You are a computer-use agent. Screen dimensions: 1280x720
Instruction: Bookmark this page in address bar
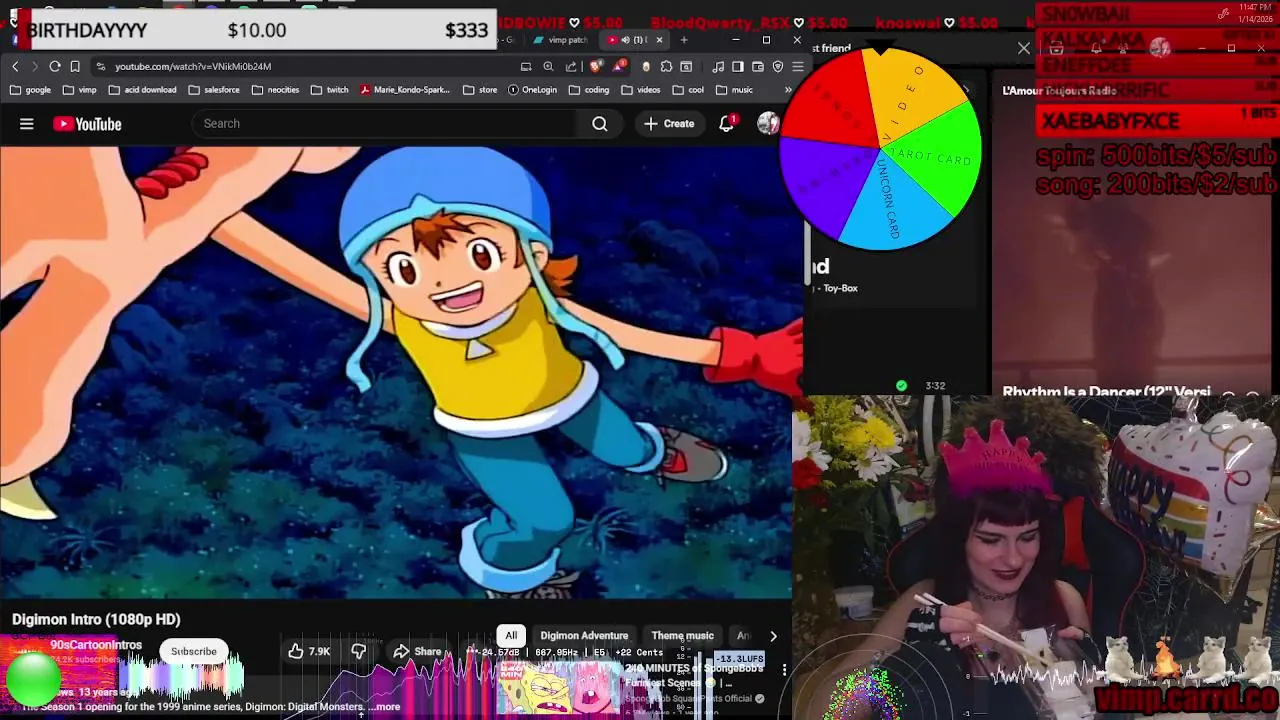[75, 66]
